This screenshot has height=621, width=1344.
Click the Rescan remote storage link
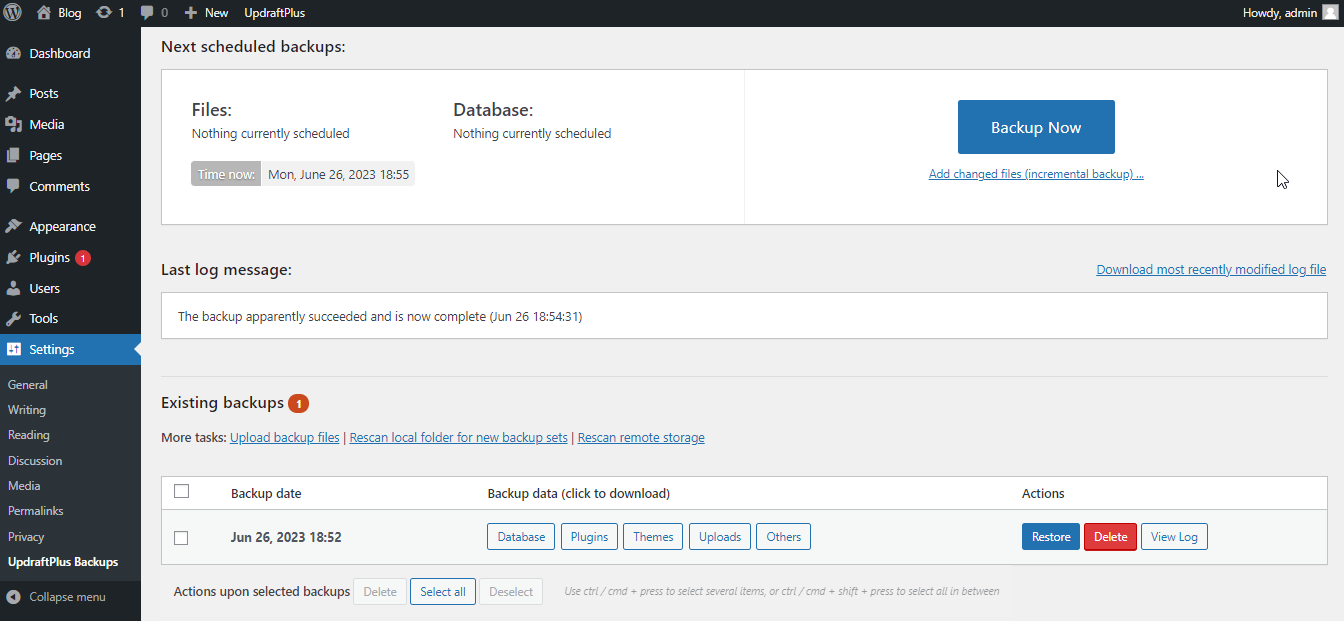641,438
